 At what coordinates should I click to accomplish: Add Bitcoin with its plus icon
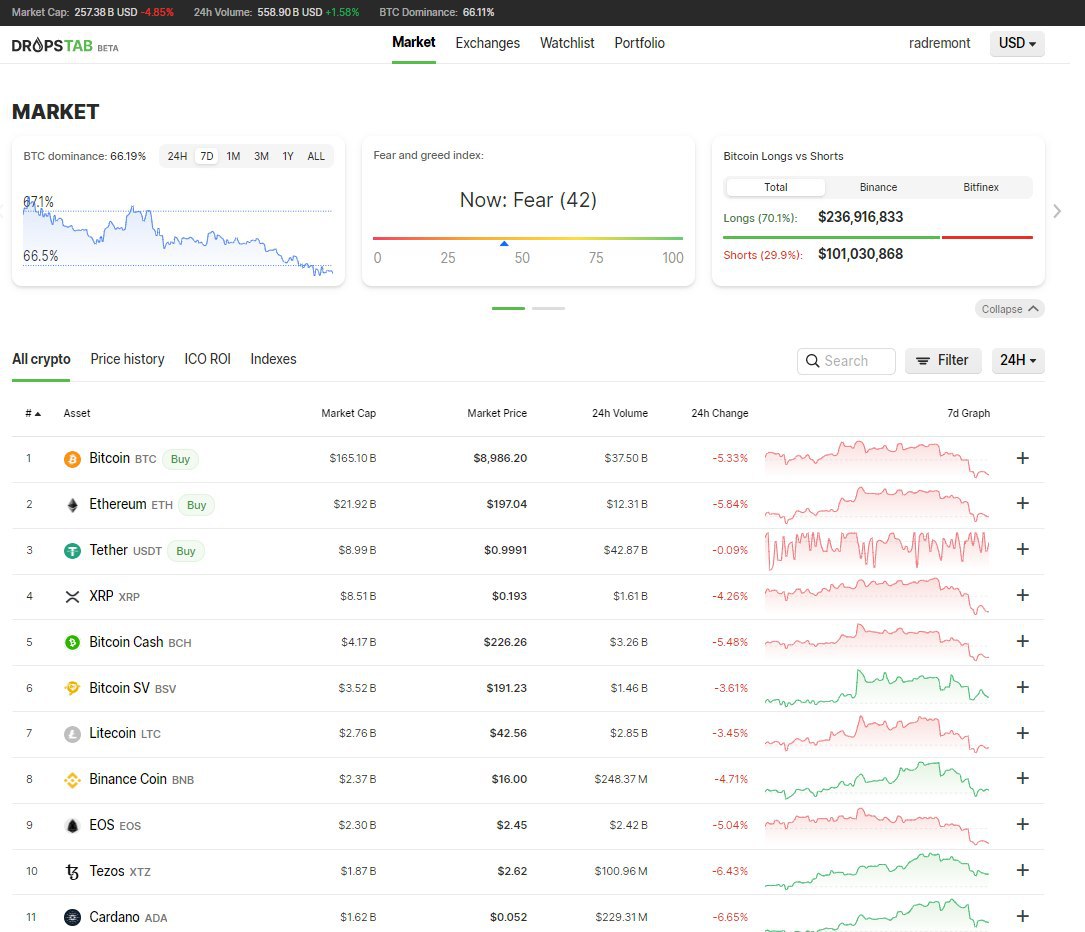point(1022,458)
